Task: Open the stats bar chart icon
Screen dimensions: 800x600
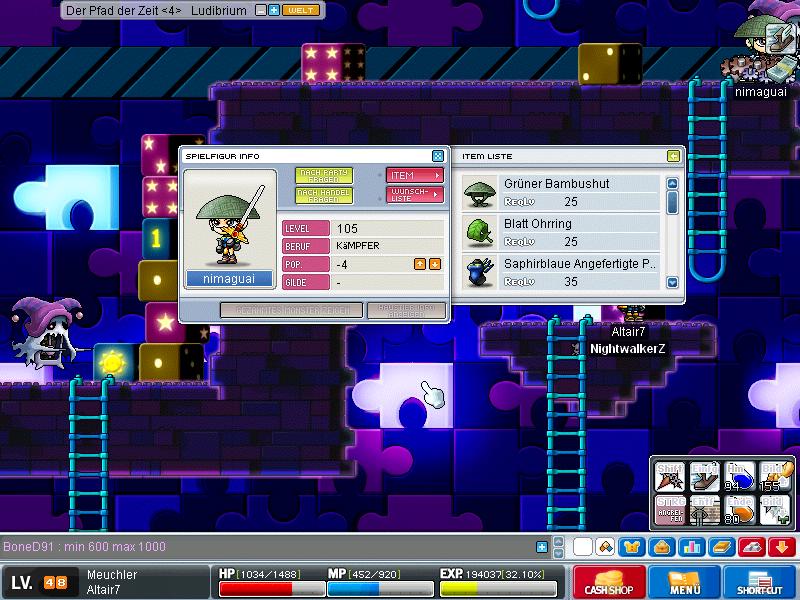Action: pos(692,547)
